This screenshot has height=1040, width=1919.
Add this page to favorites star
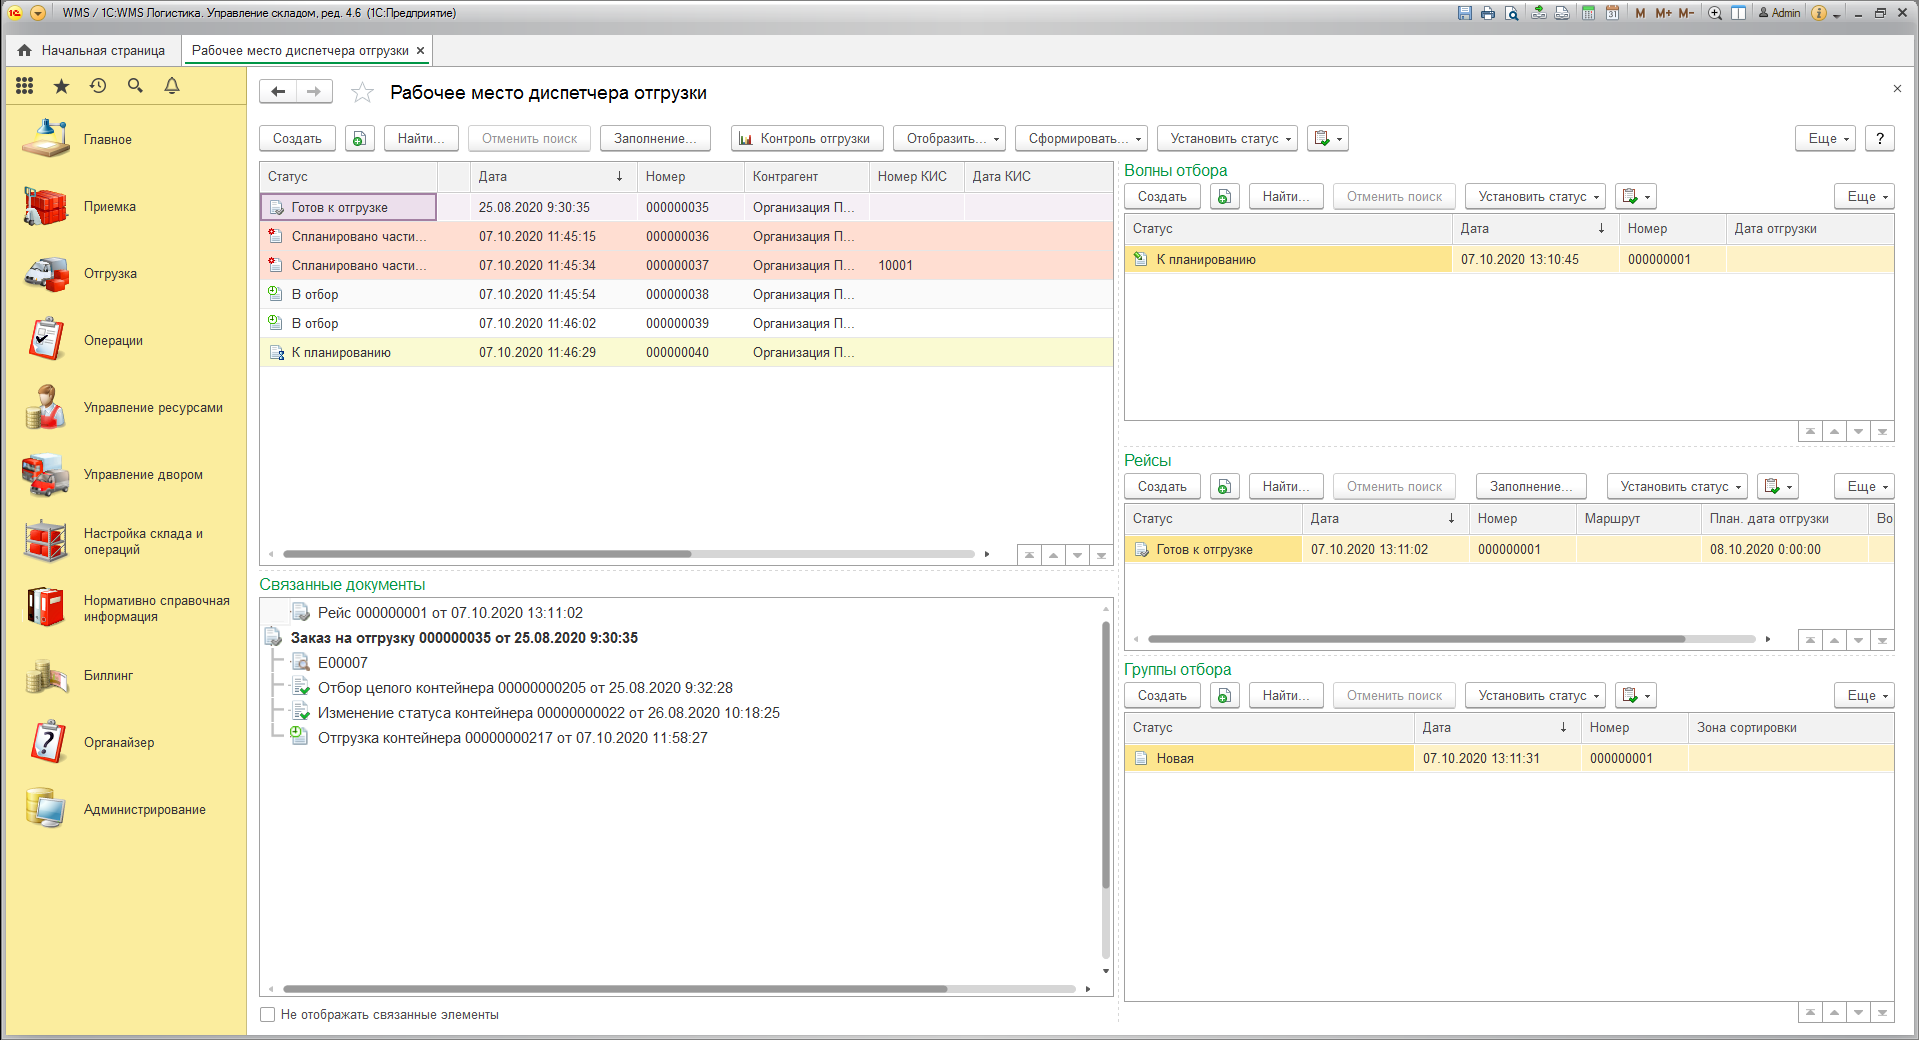[362, 93]
